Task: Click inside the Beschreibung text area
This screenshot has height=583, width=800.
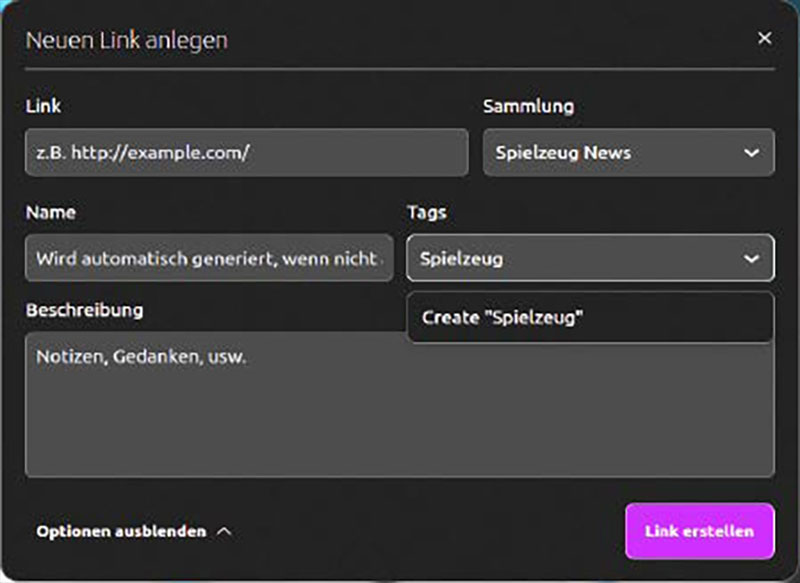Action: [x=400, y=420]
